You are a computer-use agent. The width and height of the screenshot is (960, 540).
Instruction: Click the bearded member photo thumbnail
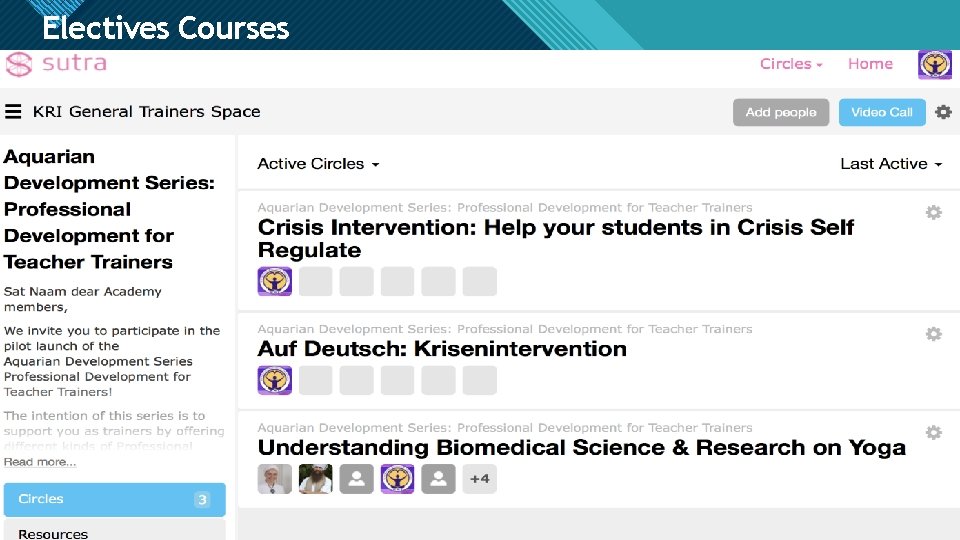click(316, 479)
